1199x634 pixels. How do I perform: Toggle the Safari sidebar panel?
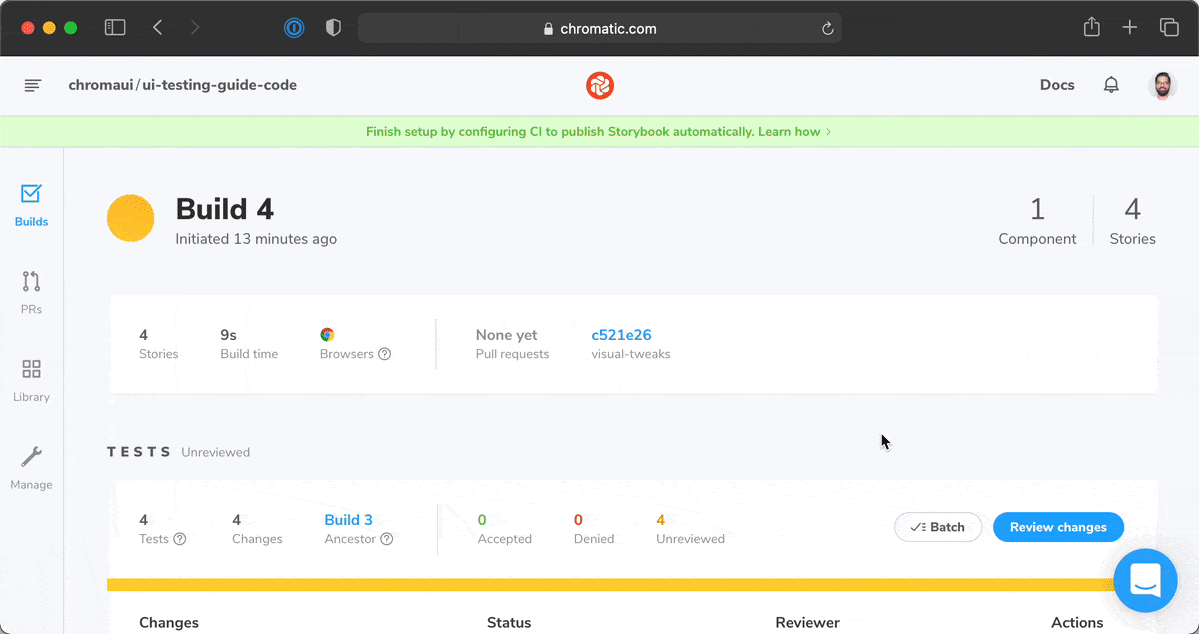pos(115,28)
